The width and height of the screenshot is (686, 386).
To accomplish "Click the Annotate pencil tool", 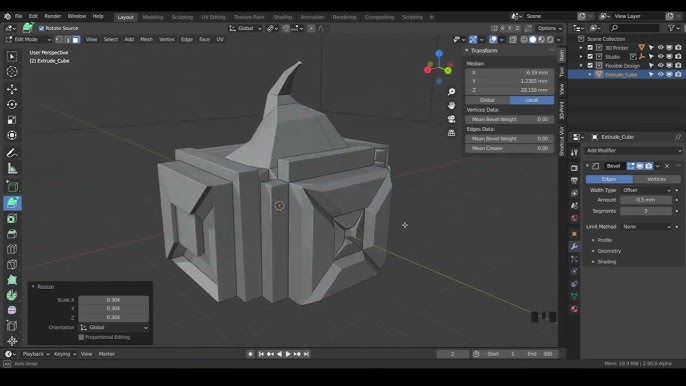I will pos(12,153).
